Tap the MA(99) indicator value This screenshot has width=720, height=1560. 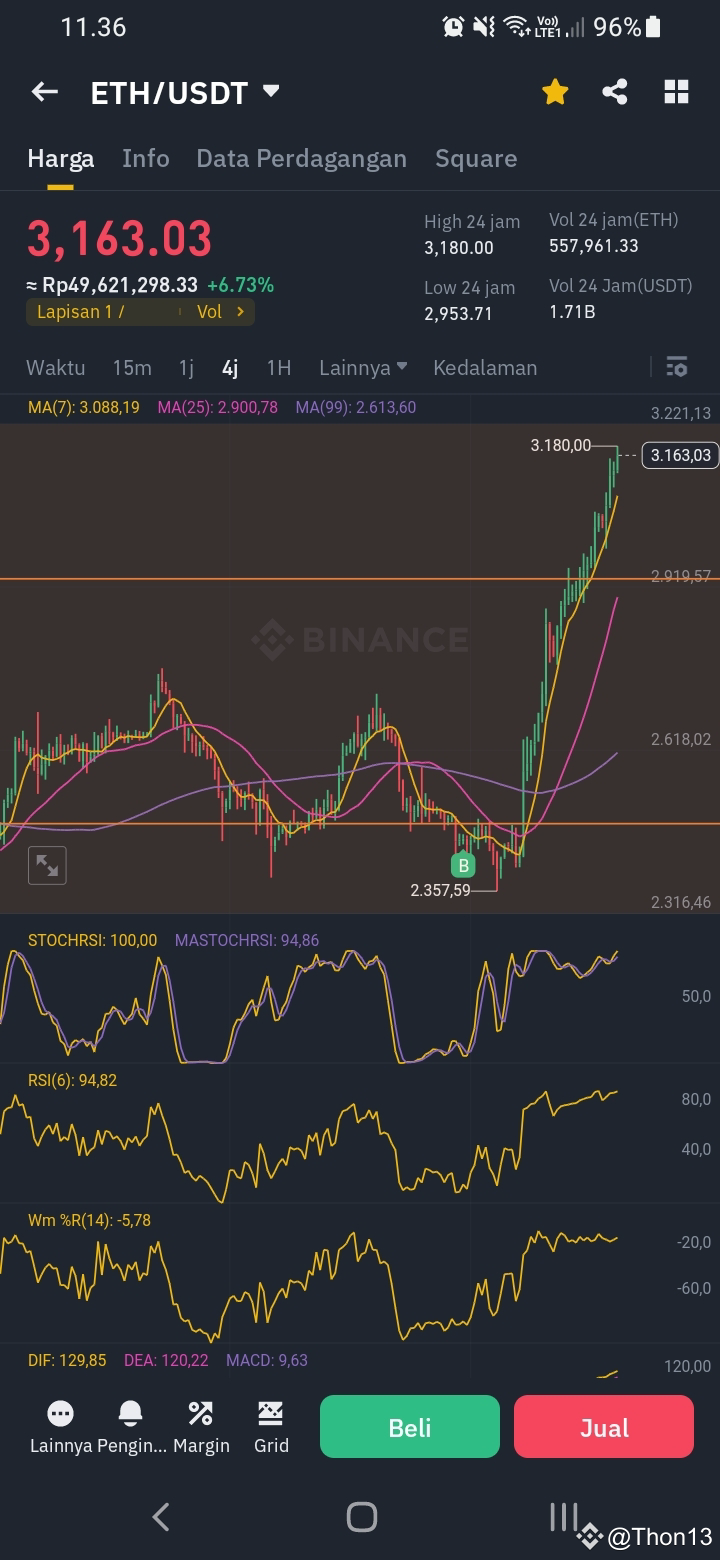click(x=356, y=407)
